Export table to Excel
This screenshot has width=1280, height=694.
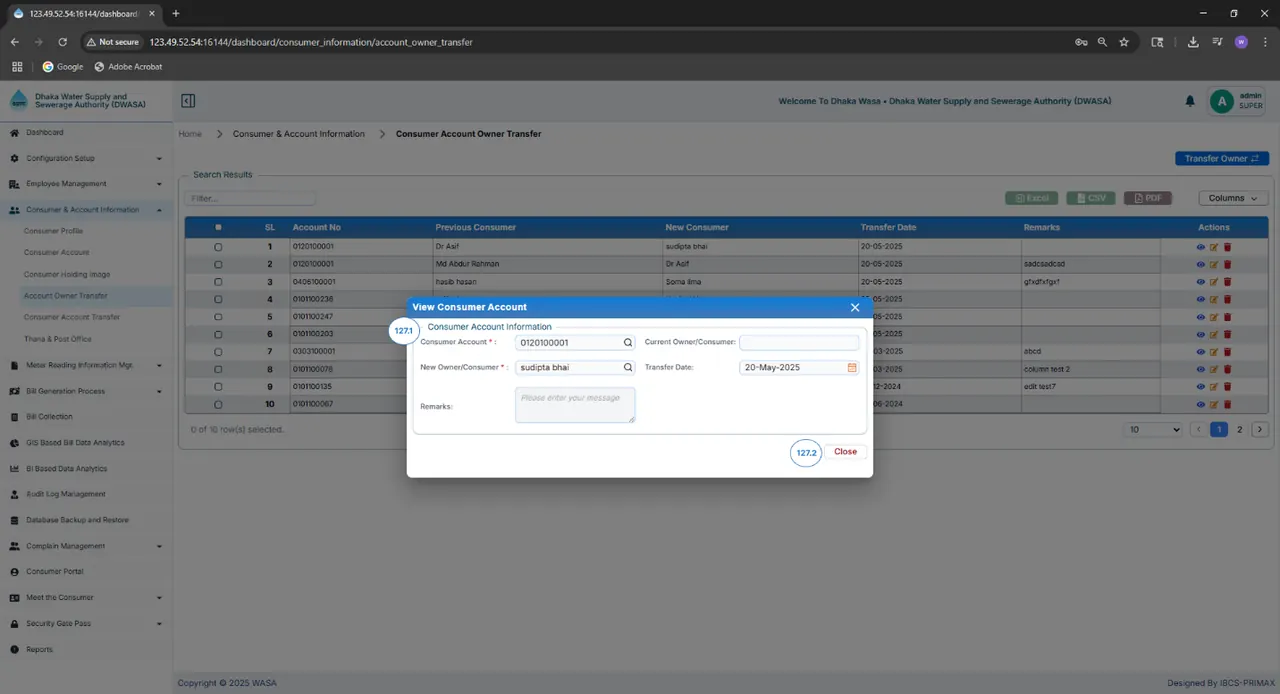tap(1031, 198)
